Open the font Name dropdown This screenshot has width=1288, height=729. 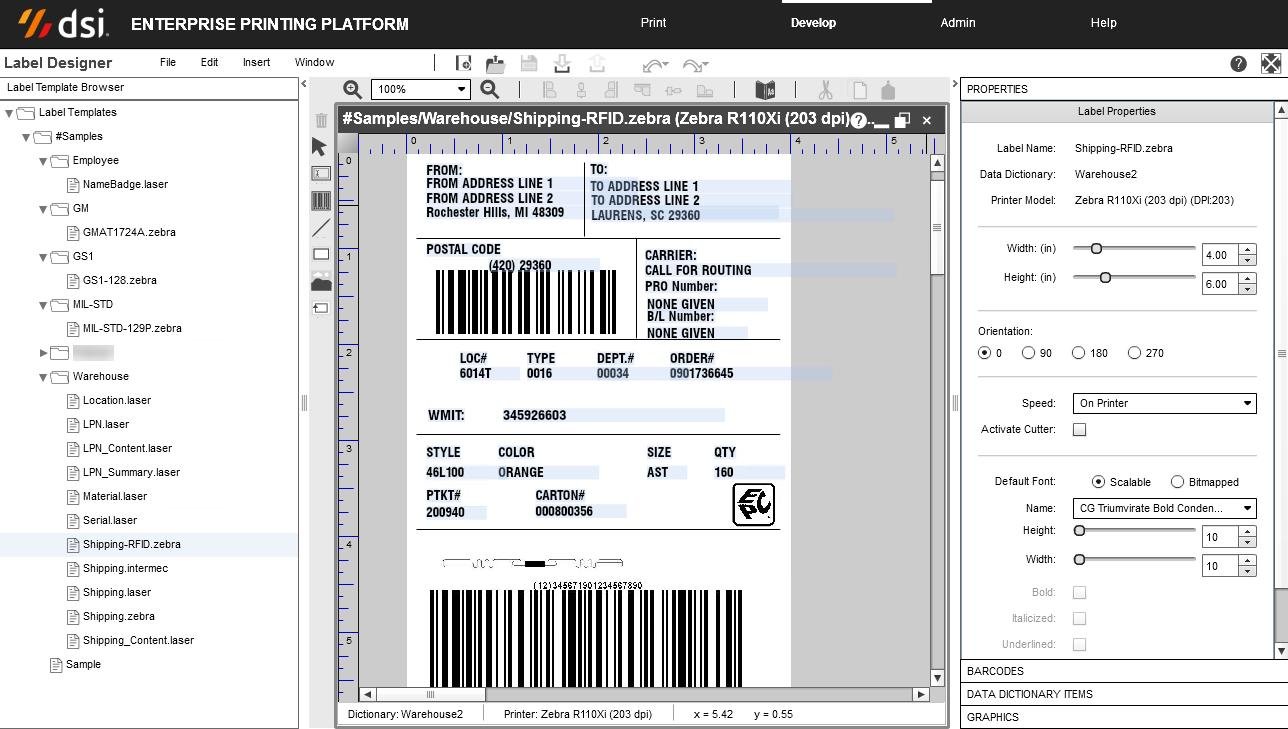(x=1164, y=508)
